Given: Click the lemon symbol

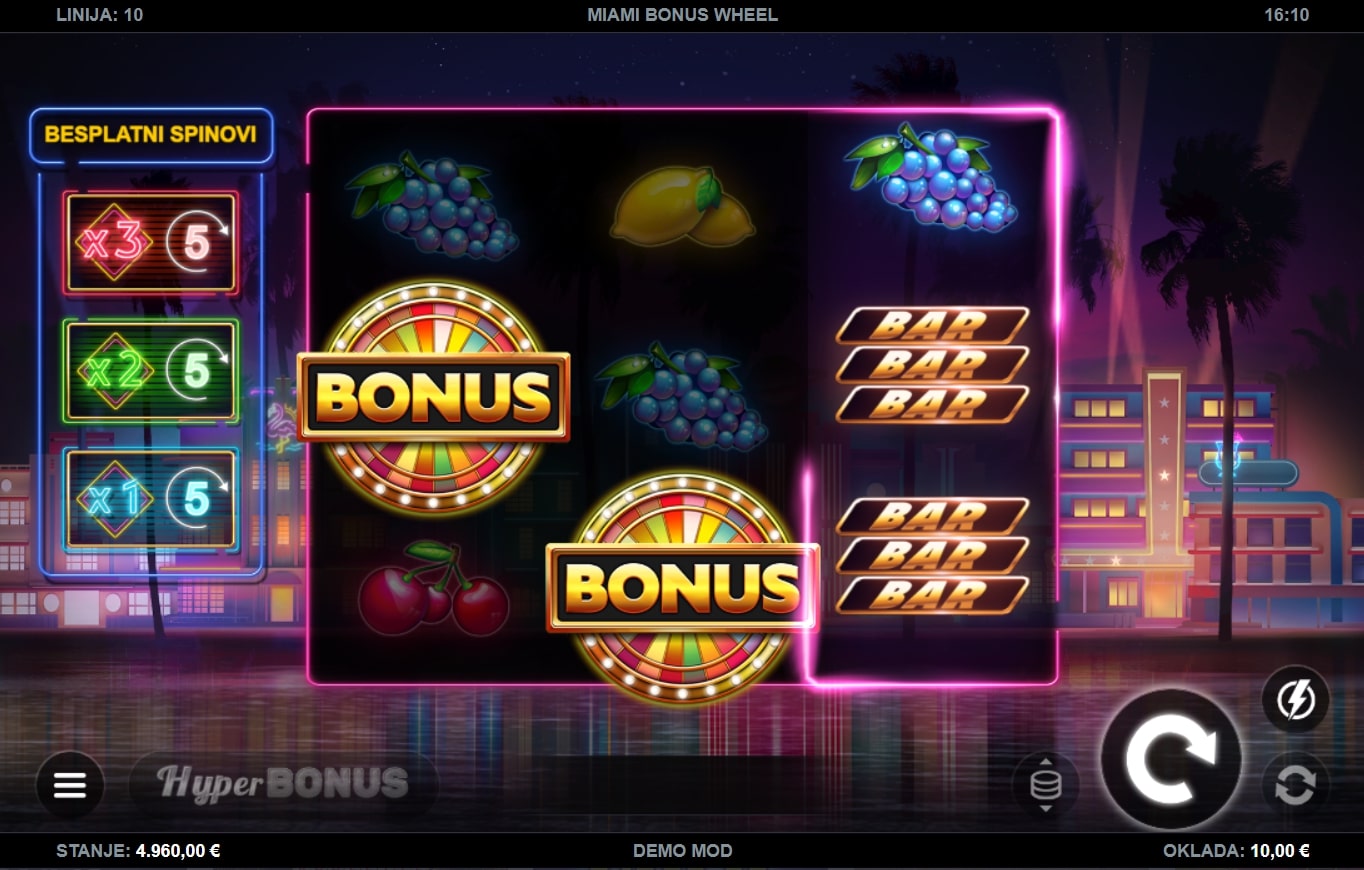Looking at the screenshot, I should pyautogui.click(x=683, y=207).
